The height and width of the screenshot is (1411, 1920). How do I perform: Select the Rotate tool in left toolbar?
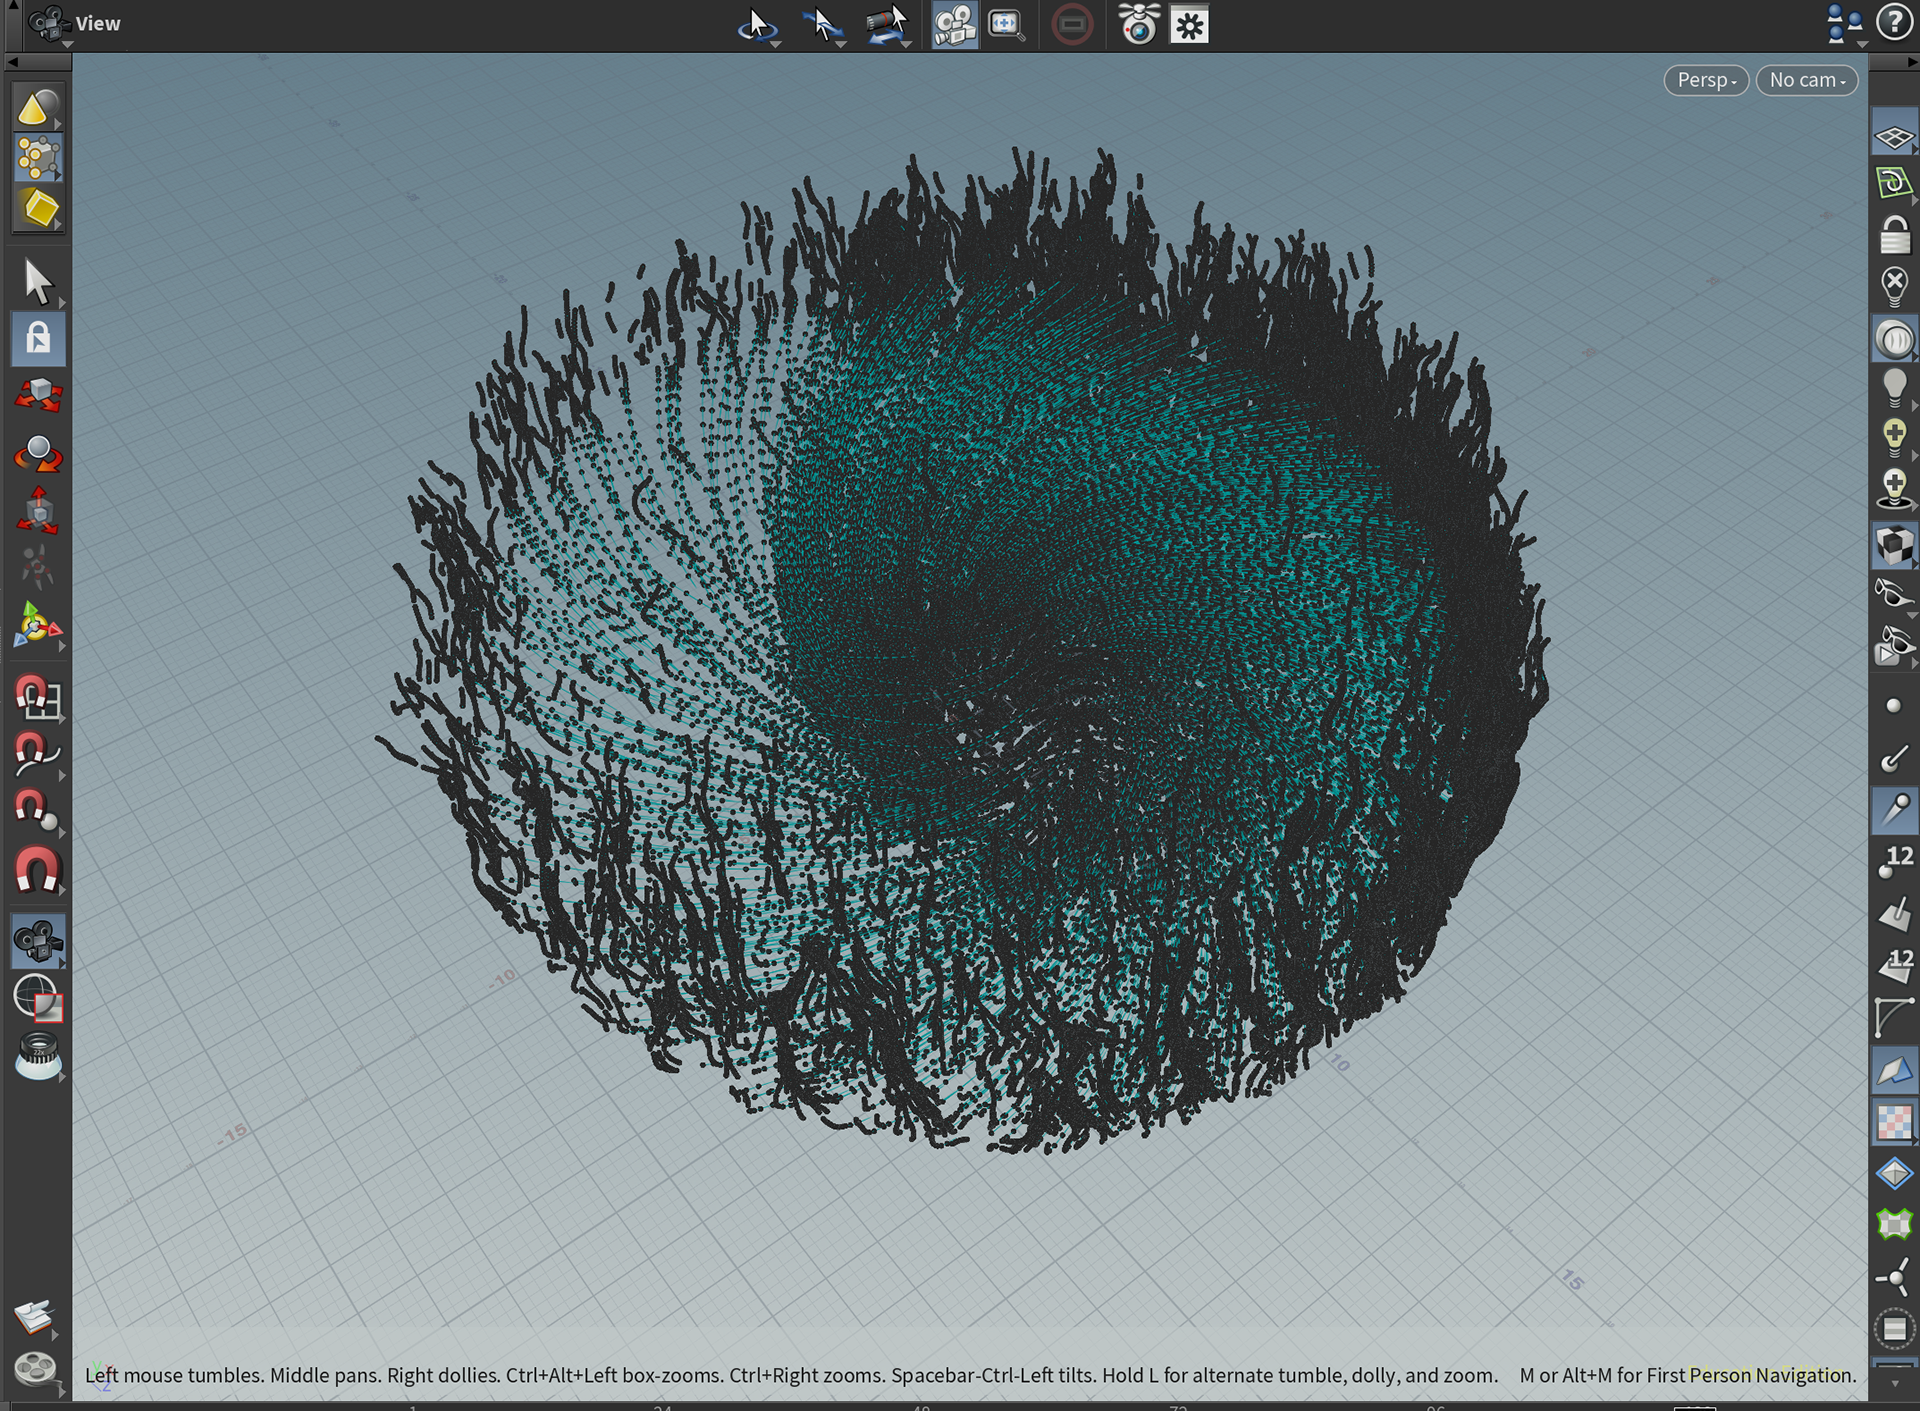[38, 453]
